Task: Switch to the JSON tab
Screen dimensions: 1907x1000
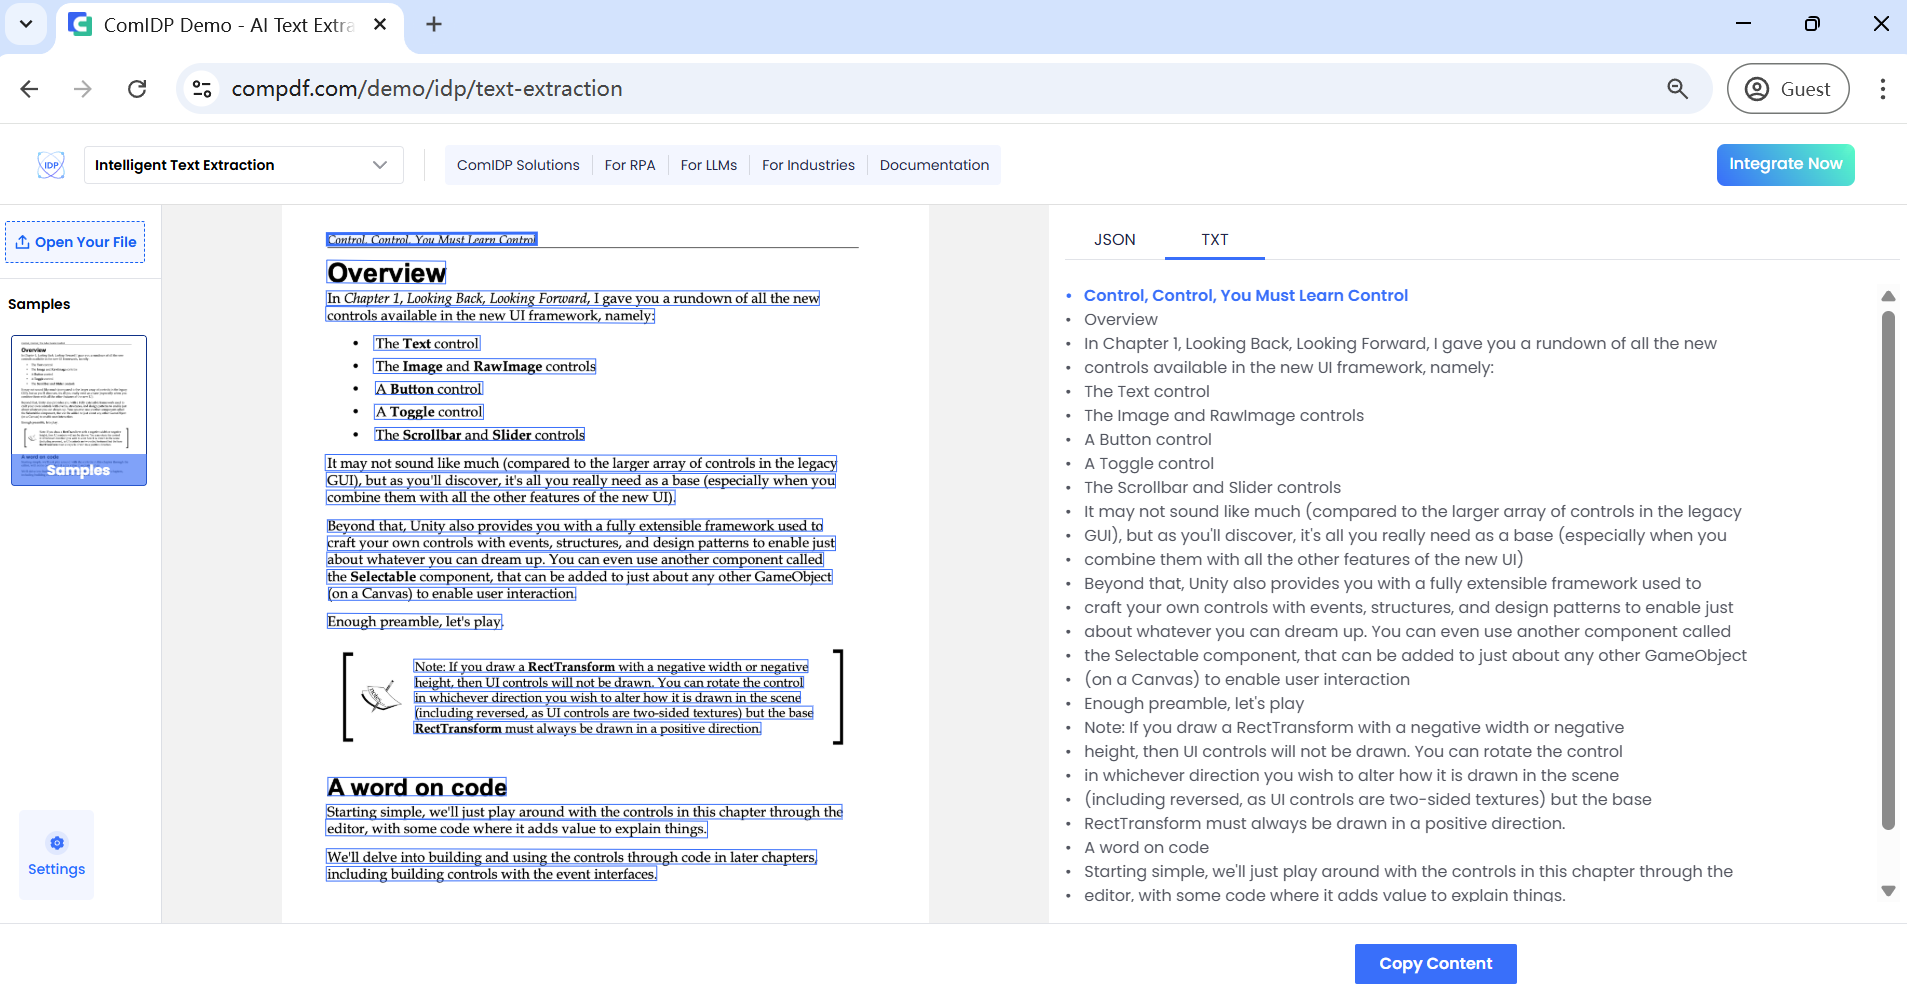Action: click(1114, 240)
